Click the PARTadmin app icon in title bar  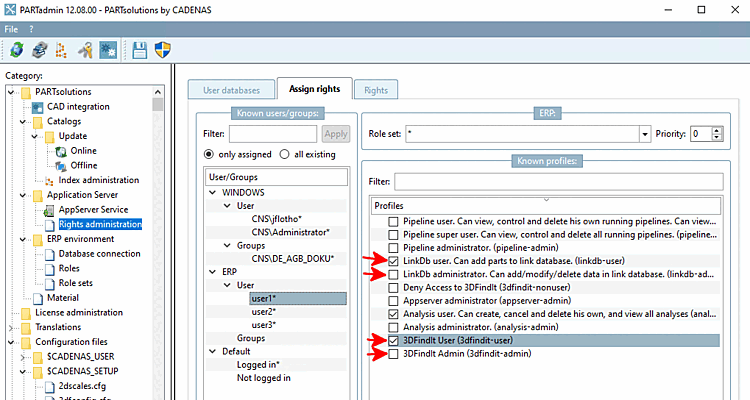10,10
